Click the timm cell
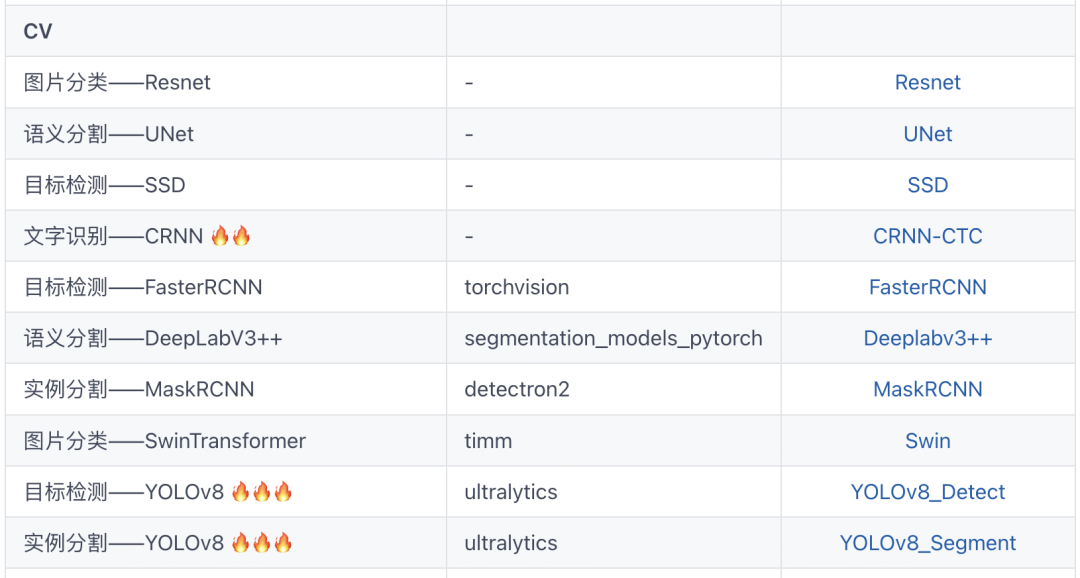The image size is (1080, 578). click(488, 441)
